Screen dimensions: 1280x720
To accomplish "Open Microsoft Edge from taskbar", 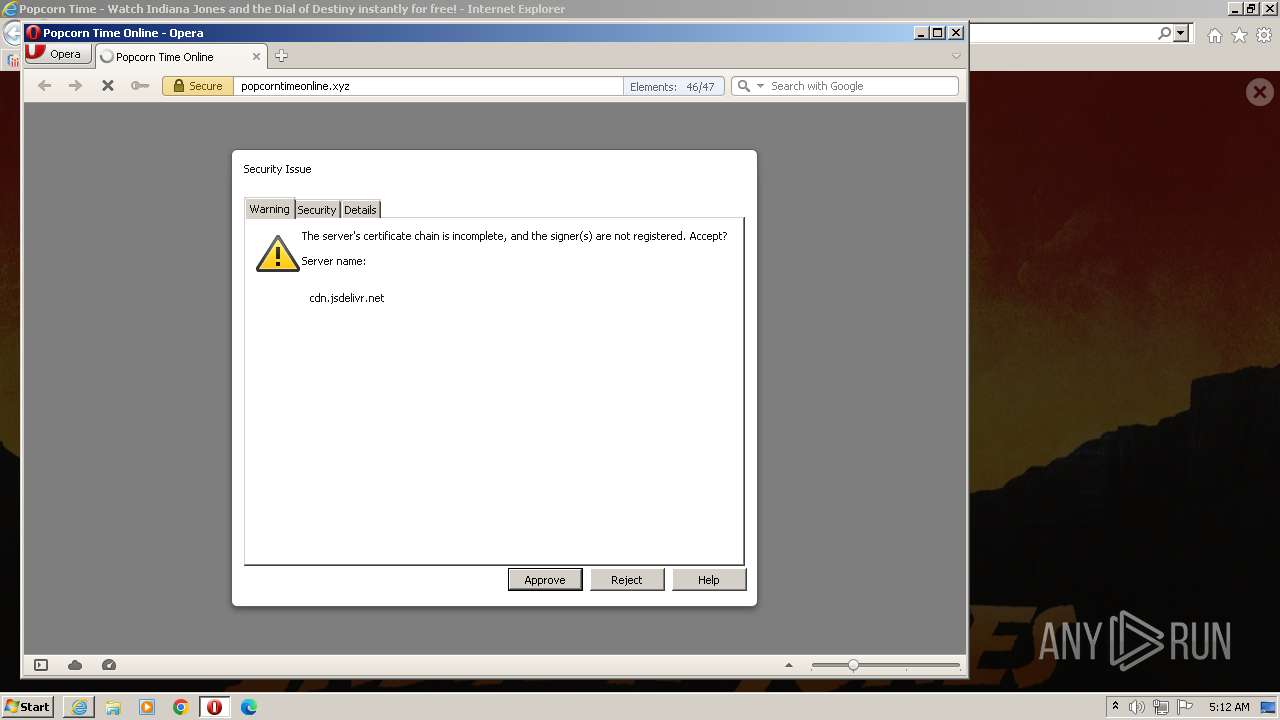I will point(249,707).
